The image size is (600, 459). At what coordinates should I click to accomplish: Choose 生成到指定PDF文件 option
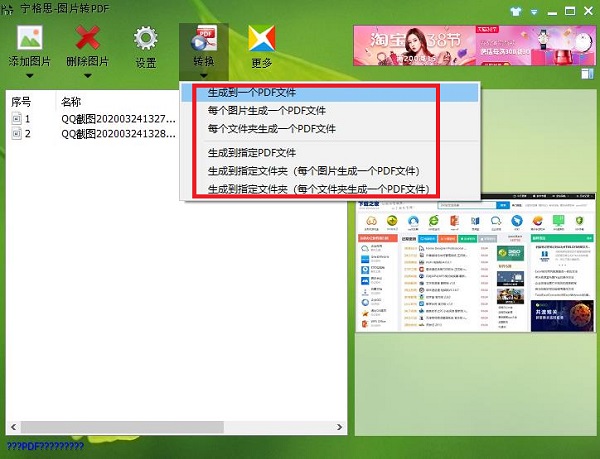[x=251, y=153]
